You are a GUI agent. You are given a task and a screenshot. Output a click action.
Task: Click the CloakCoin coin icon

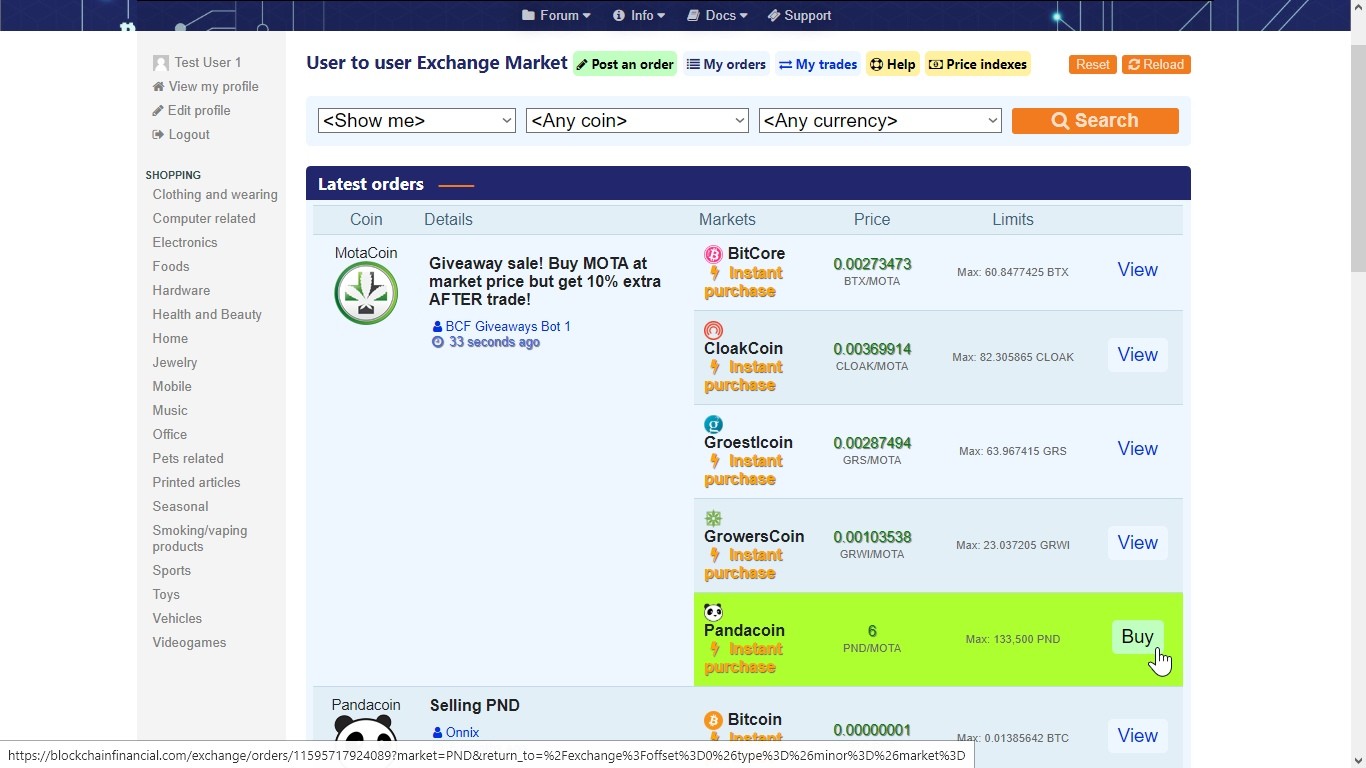click(x=713, y=330)
